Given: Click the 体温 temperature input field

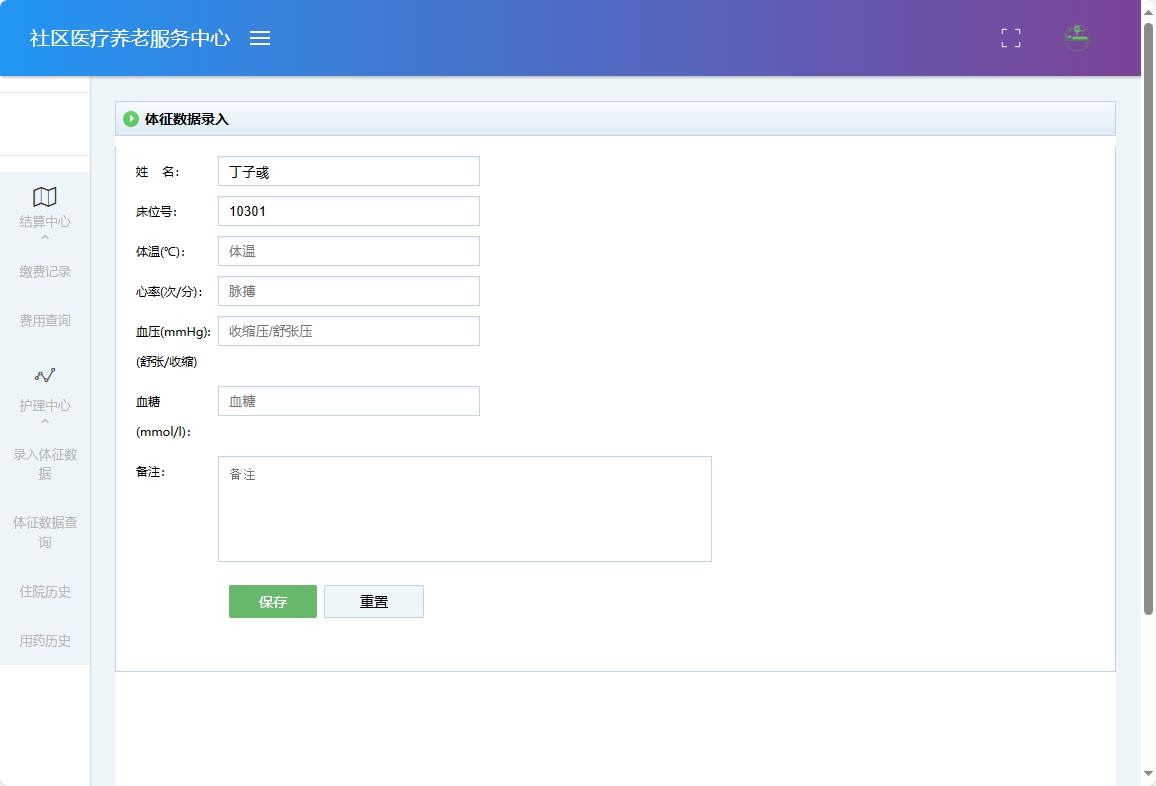Looking at the screenshot, I should coord(348,250).
